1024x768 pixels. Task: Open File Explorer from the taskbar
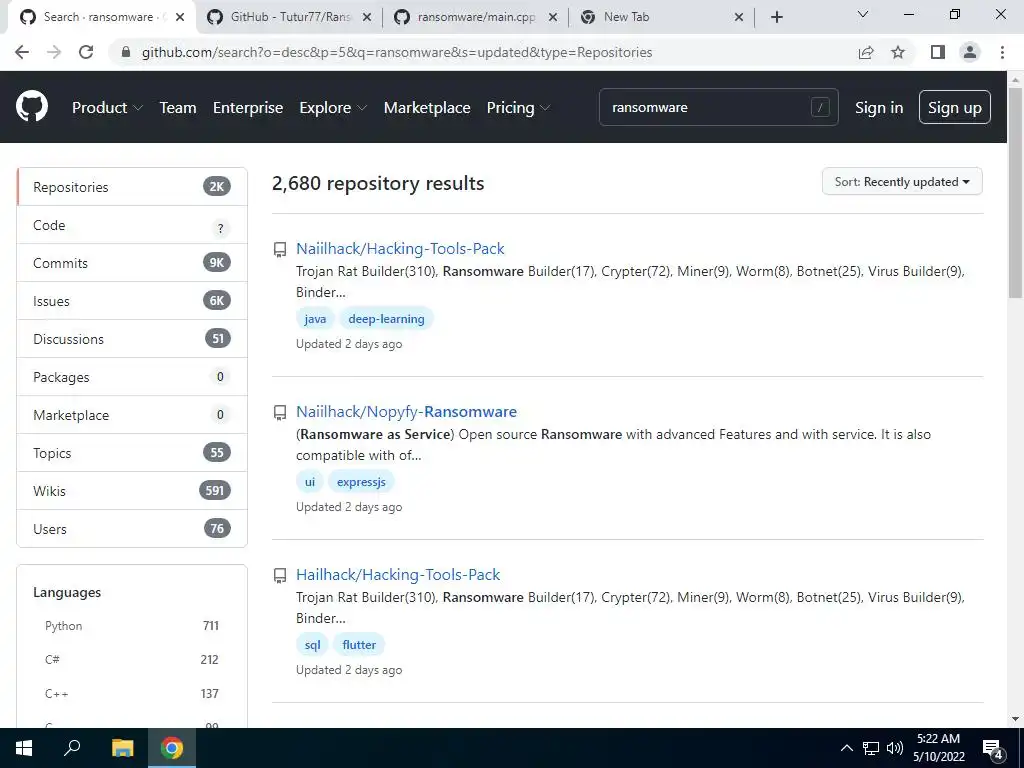122,748
